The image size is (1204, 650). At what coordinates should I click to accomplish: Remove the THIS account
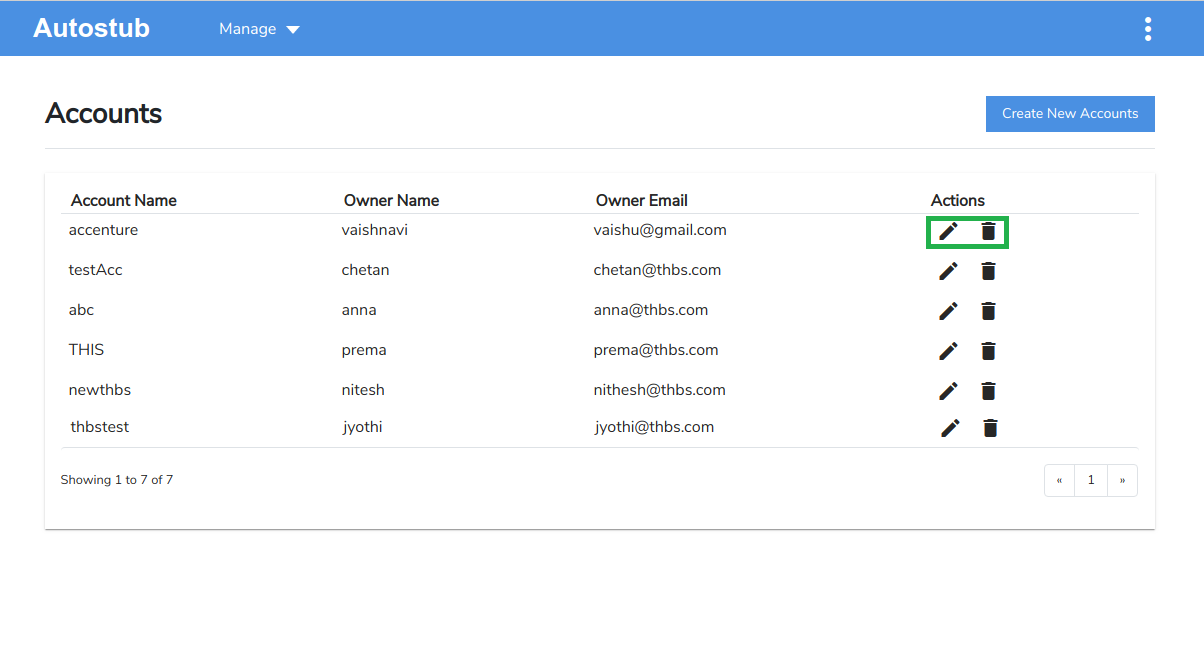(988, 351)
